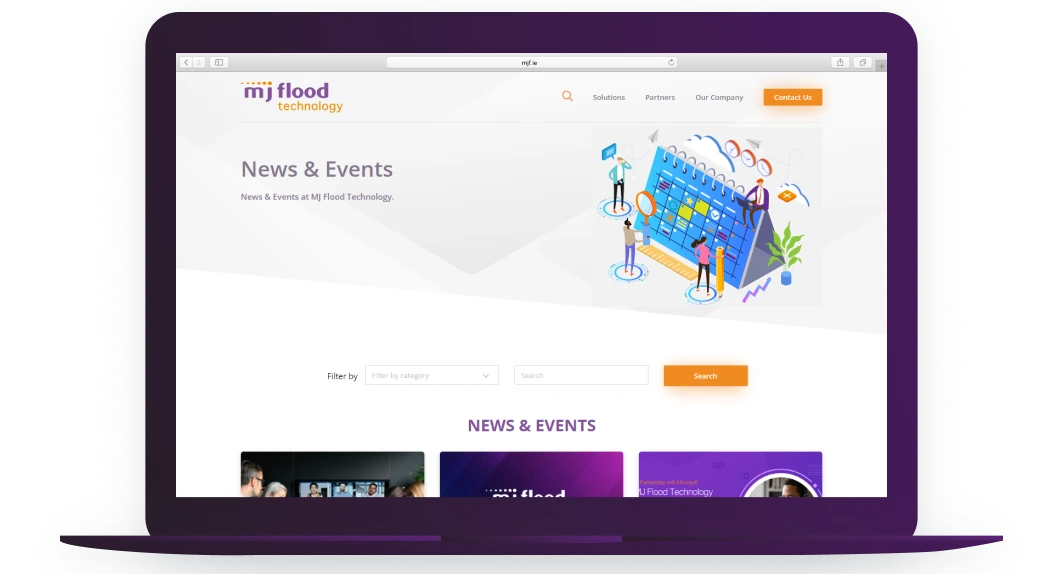This screenshot has height=574, width=1063.
Task: Click the browser forward arrow
Action: pos(199,62)
